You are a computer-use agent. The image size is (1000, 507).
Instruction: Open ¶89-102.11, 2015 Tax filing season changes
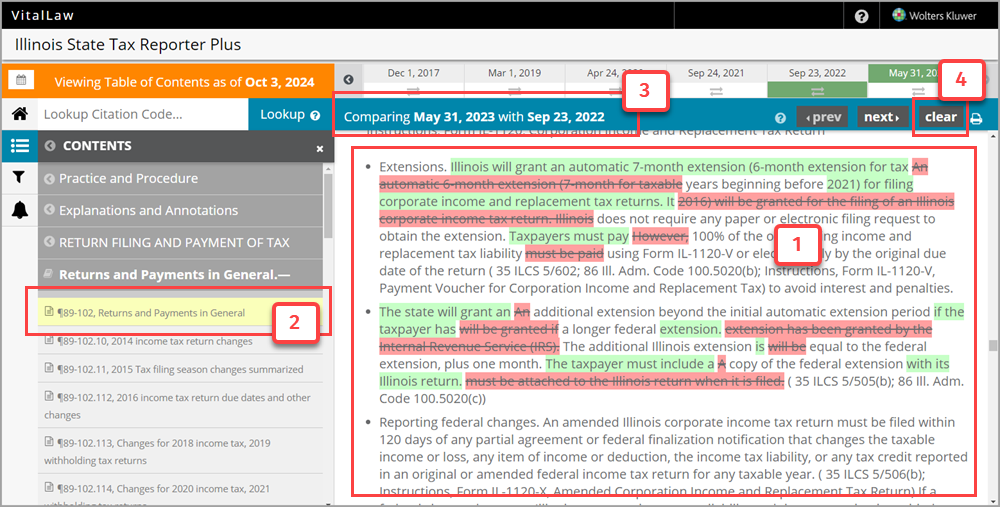pos(180,369)
